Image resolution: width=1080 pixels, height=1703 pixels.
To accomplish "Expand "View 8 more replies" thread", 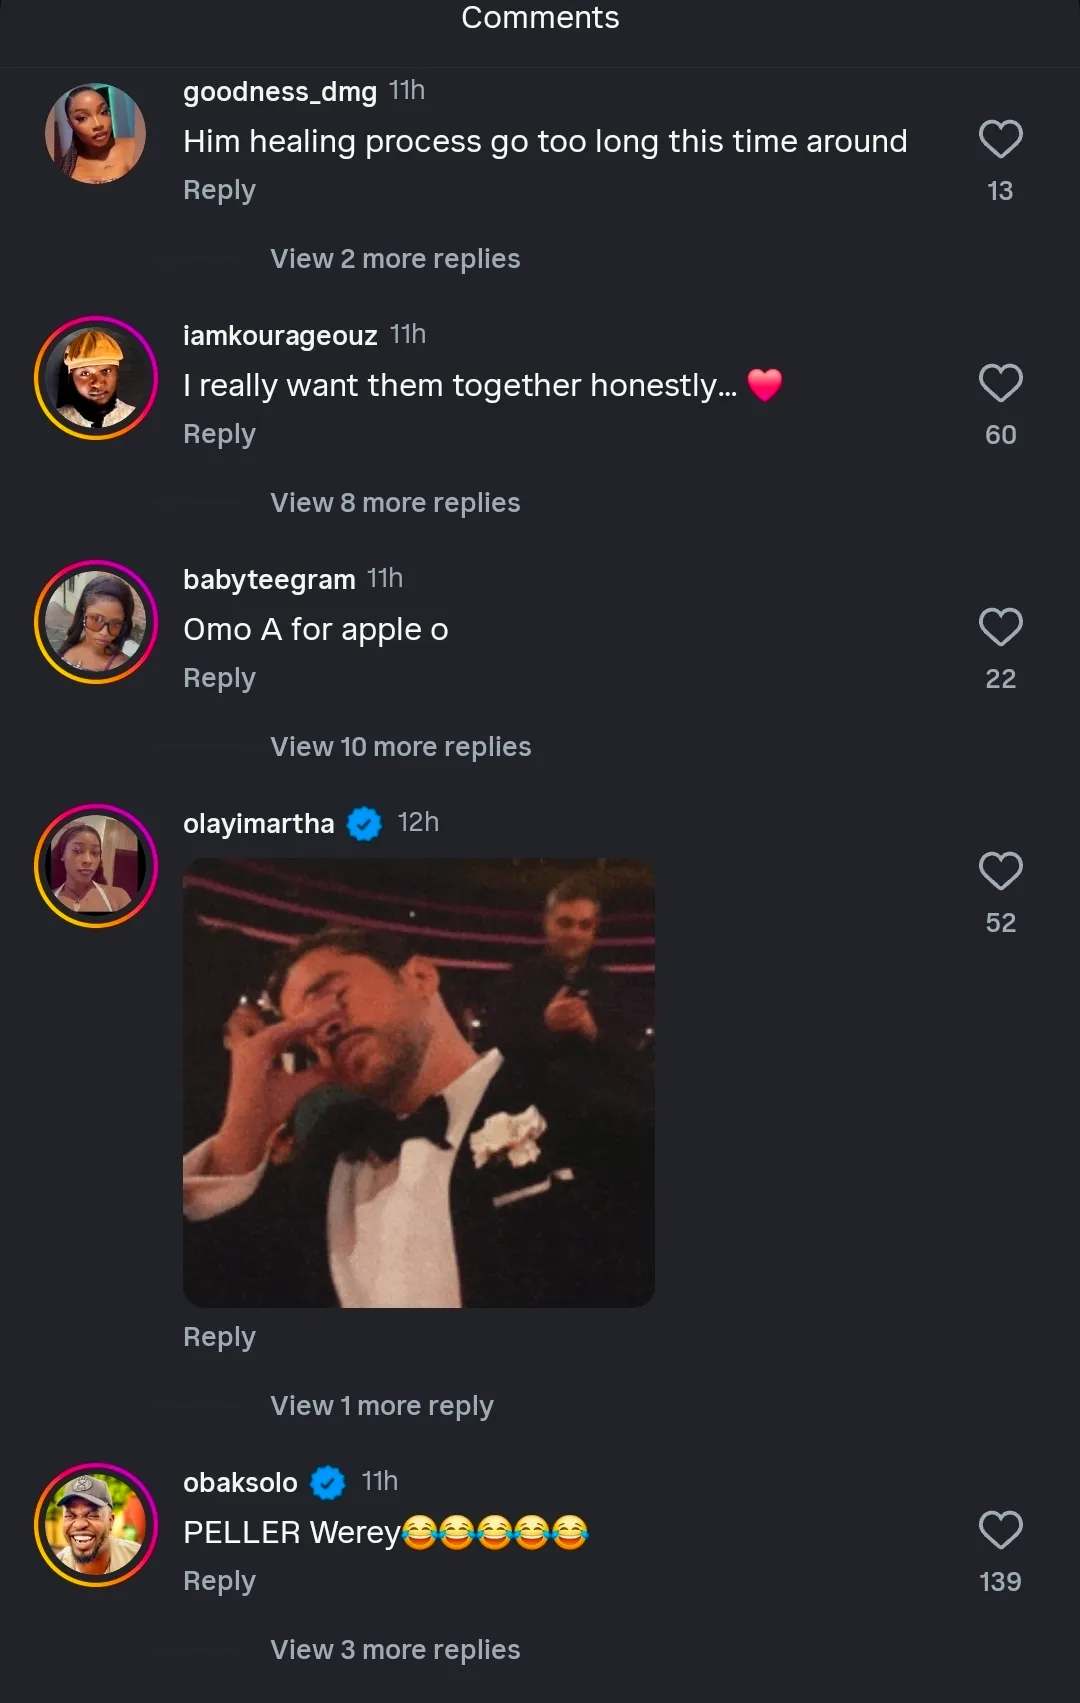I will tap(395, 503).
